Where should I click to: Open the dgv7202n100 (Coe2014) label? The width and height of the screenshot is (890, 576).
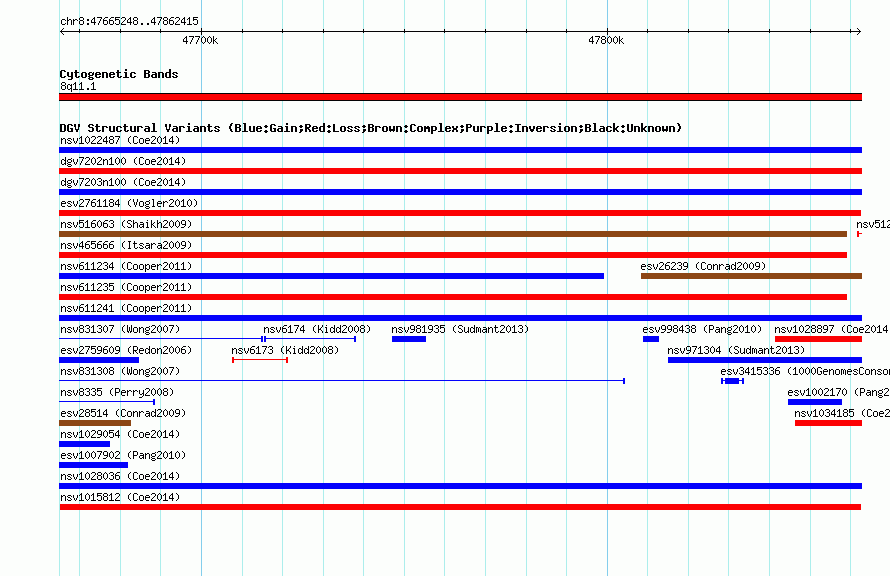point(123,161)
